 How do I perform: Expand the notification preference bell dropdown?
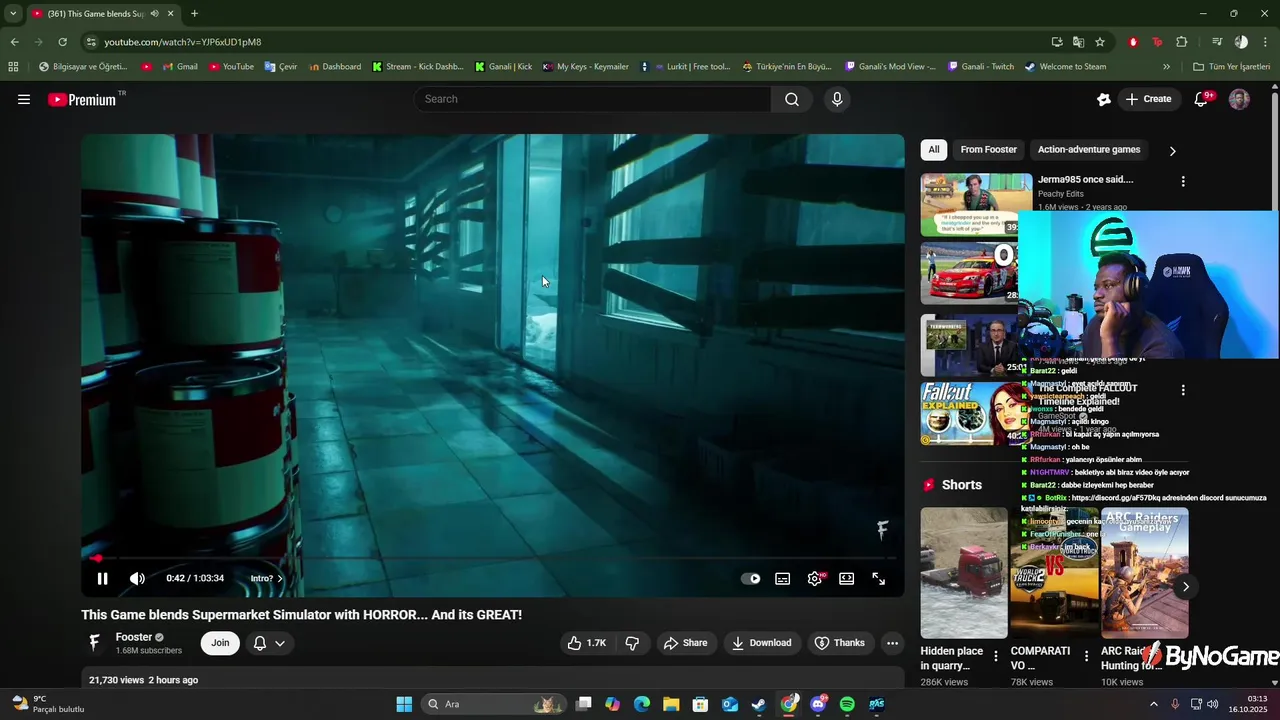[x=269, y=643]
